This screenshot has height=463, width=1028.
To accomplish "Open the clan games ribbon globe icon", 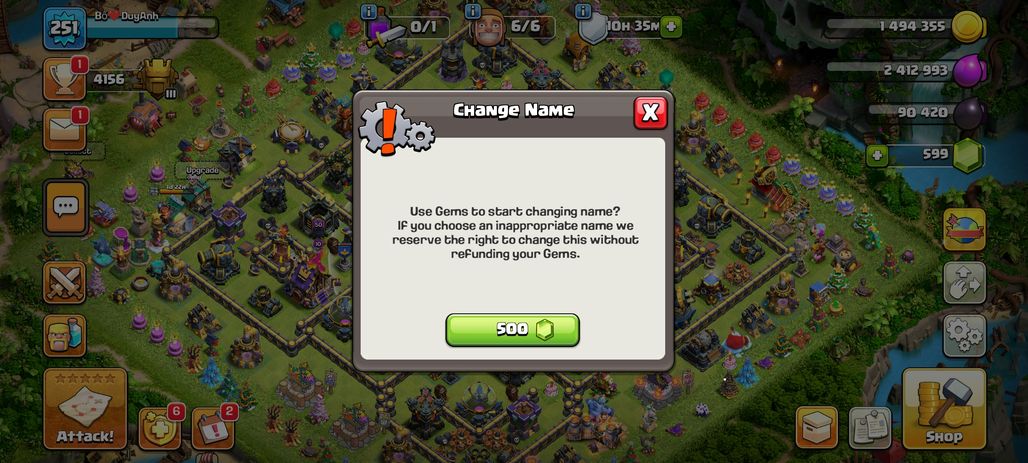I will 964,230.
